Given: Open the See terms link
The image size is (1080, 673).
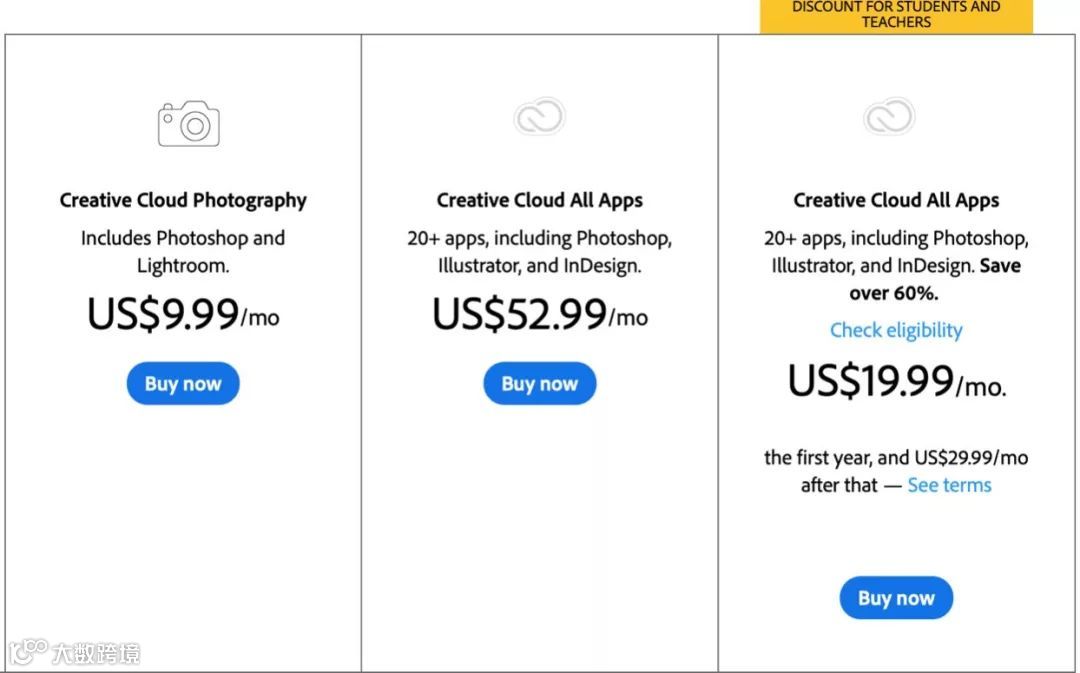Looking at the screenshot, I should pyautogui.click(x=949, y=485).
